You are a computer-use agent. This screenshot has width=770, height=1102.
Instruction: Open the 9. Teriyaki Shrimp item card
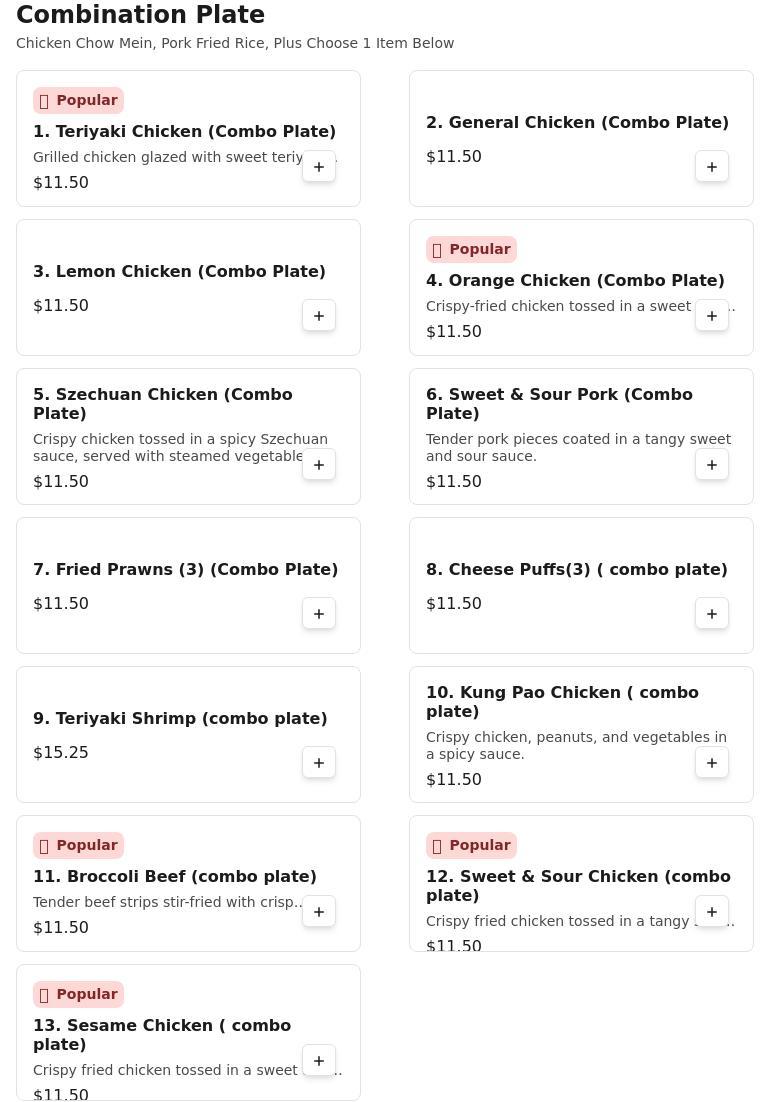[188, 734]
